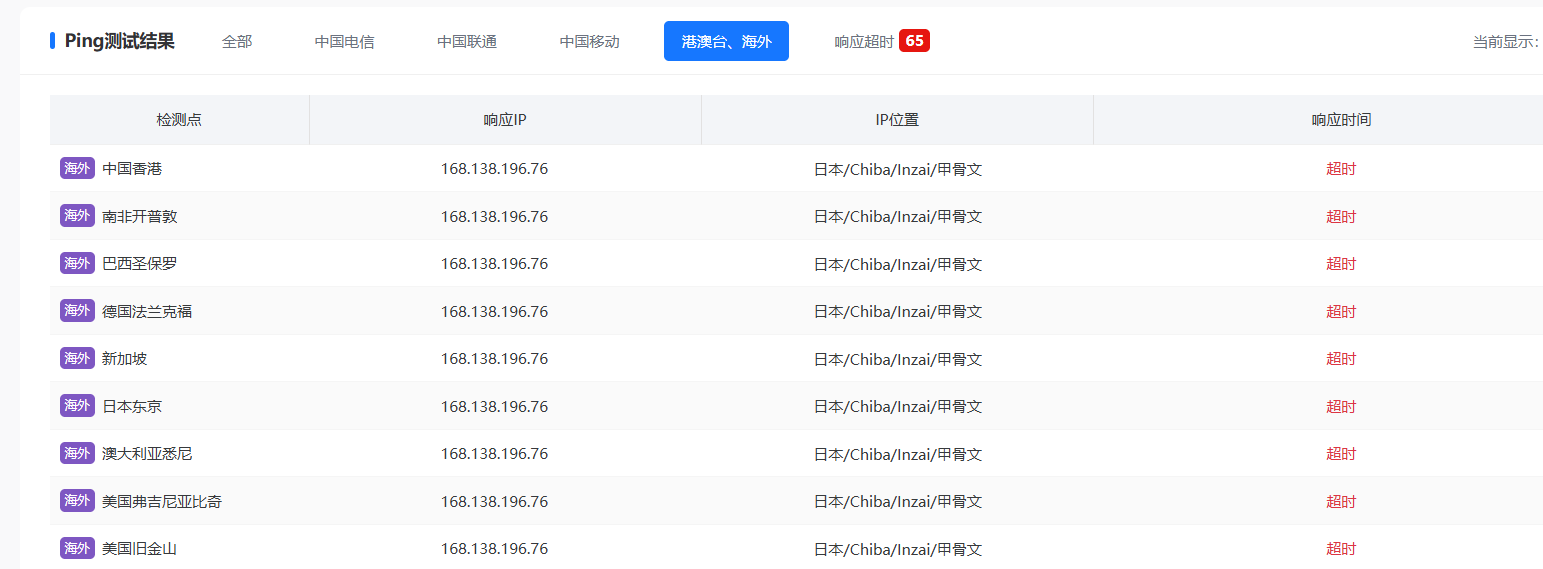The image size is (1543, 569).
Task: Select the 美国弗吉尼亚比奇 detection point
Action: [x=162, y=501]
